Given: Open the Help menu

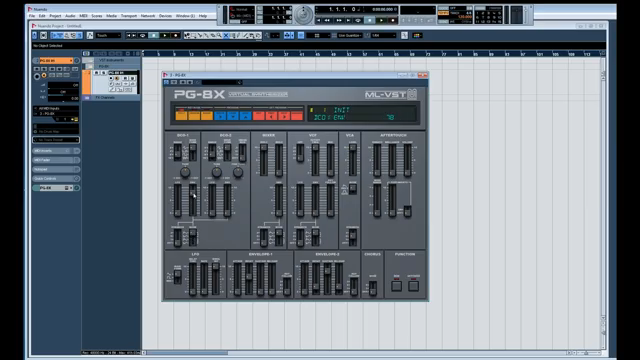Looking at the screenshot, I should 203,16.
